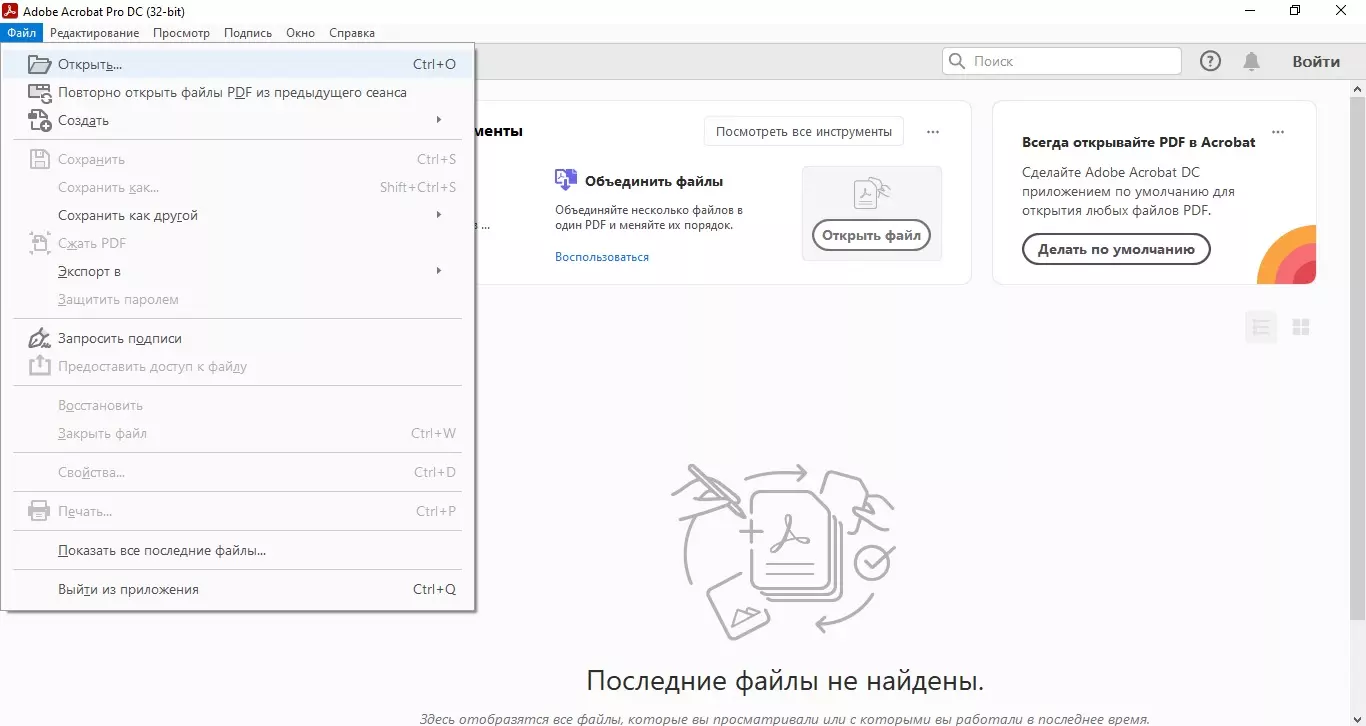This screenshot has width=1366, height=726.
Task: Click the pen signature icon beside Запросить подписи
Action: (x=39, y=338)
